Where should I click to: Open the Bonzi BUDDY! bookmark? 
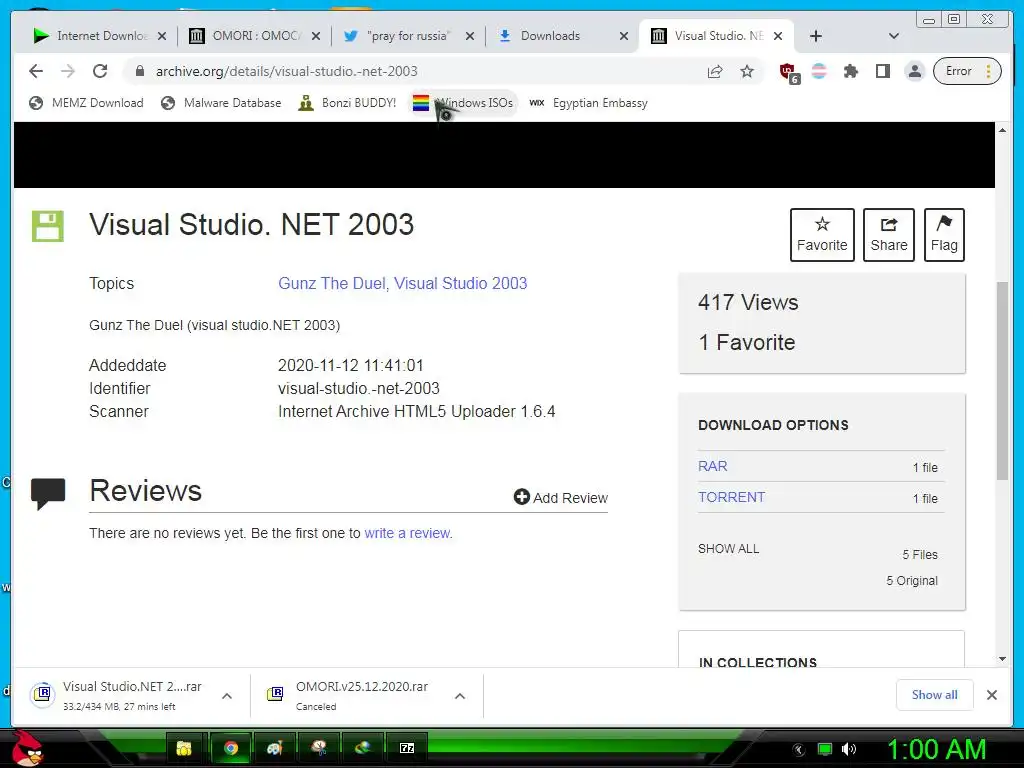[347, 103]
